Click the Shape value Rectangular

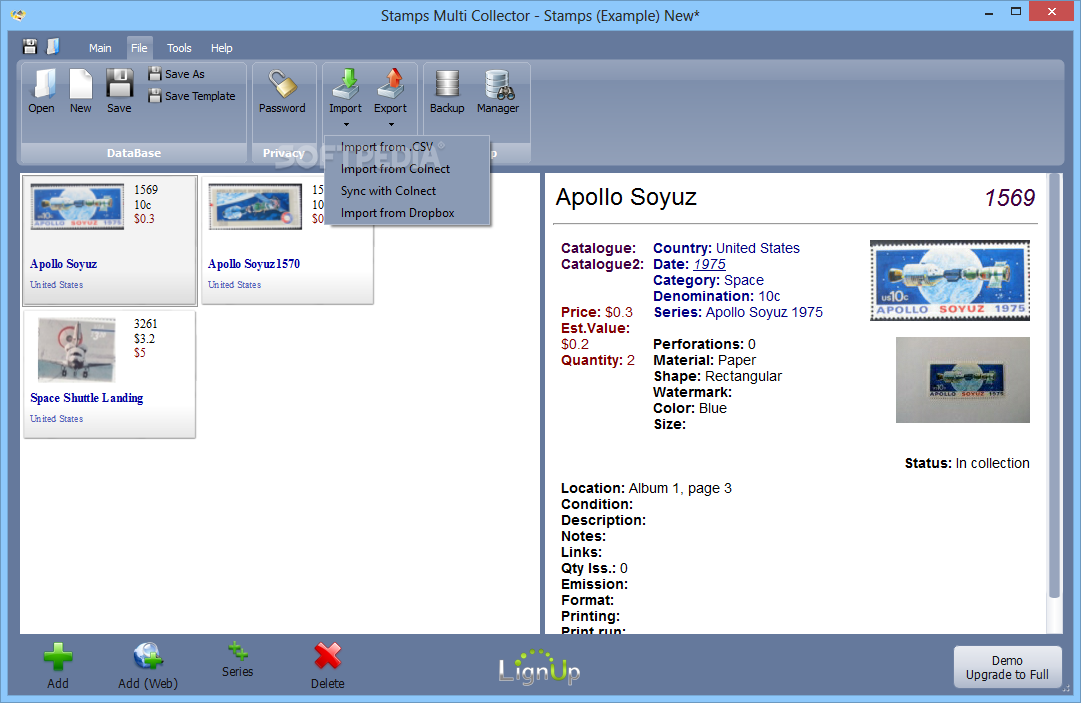pos(743,376)
